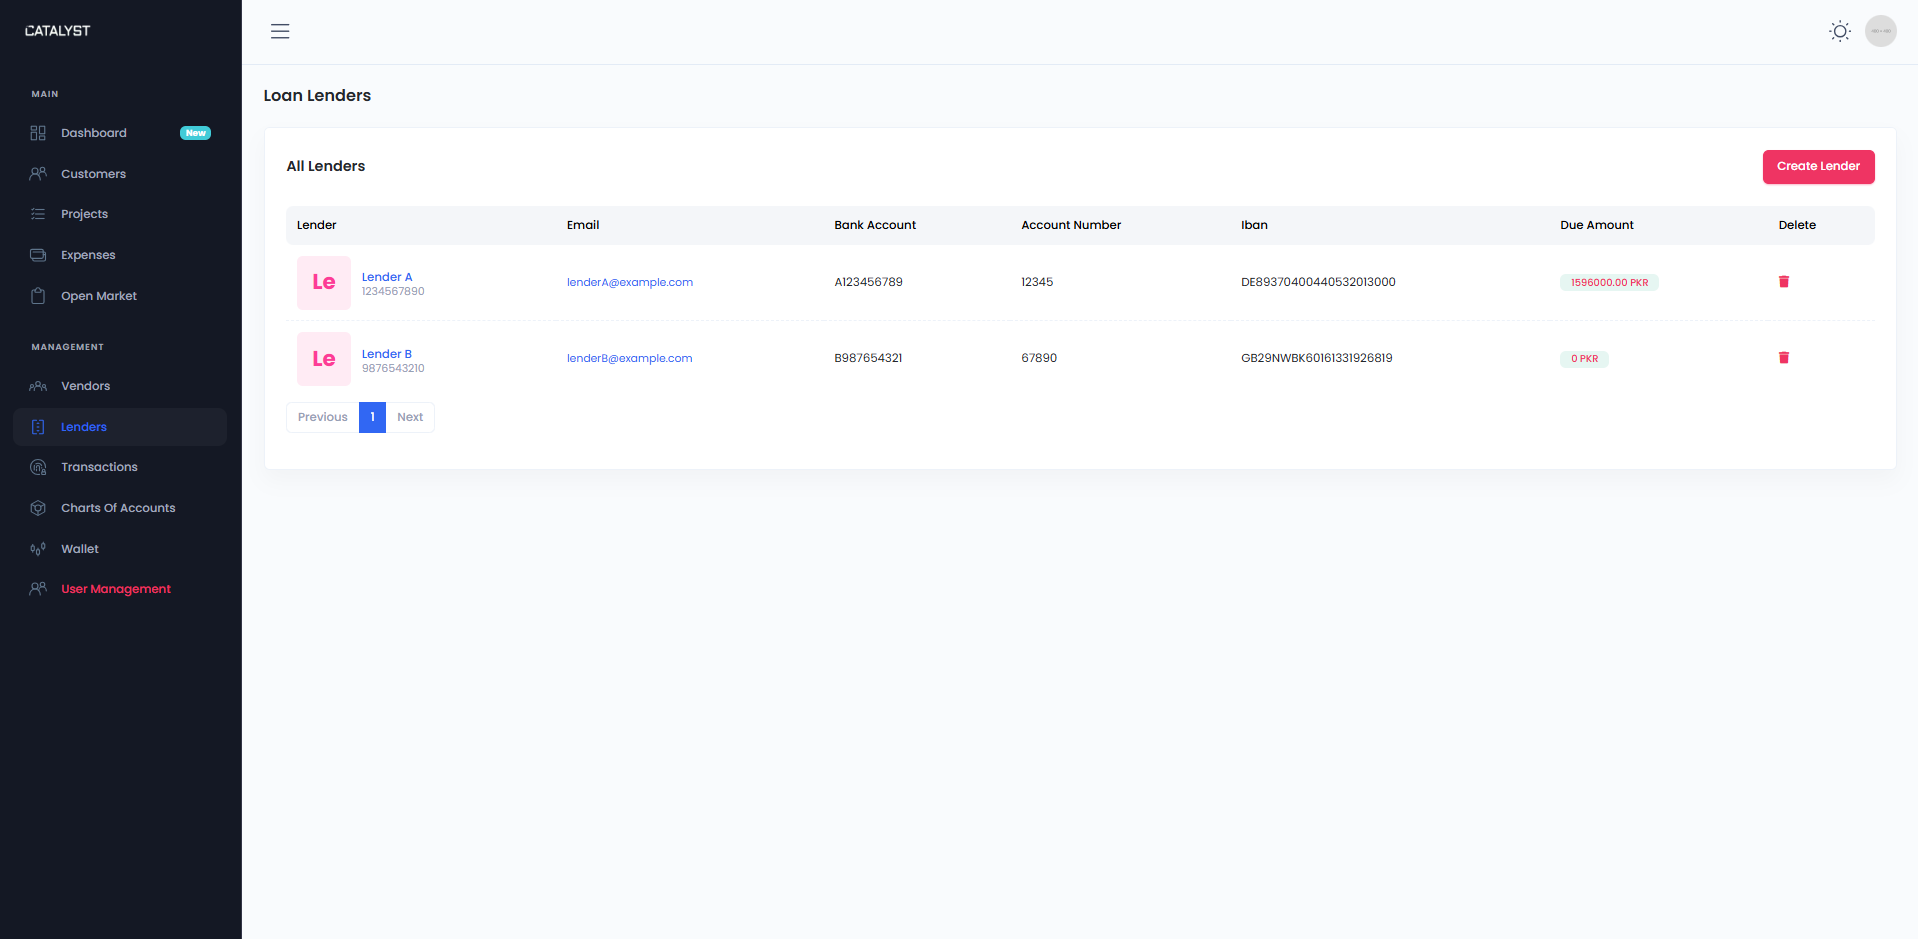
Task: Navigate to the Expenses page
Action: pyautogui.click(x=88, y=255)
